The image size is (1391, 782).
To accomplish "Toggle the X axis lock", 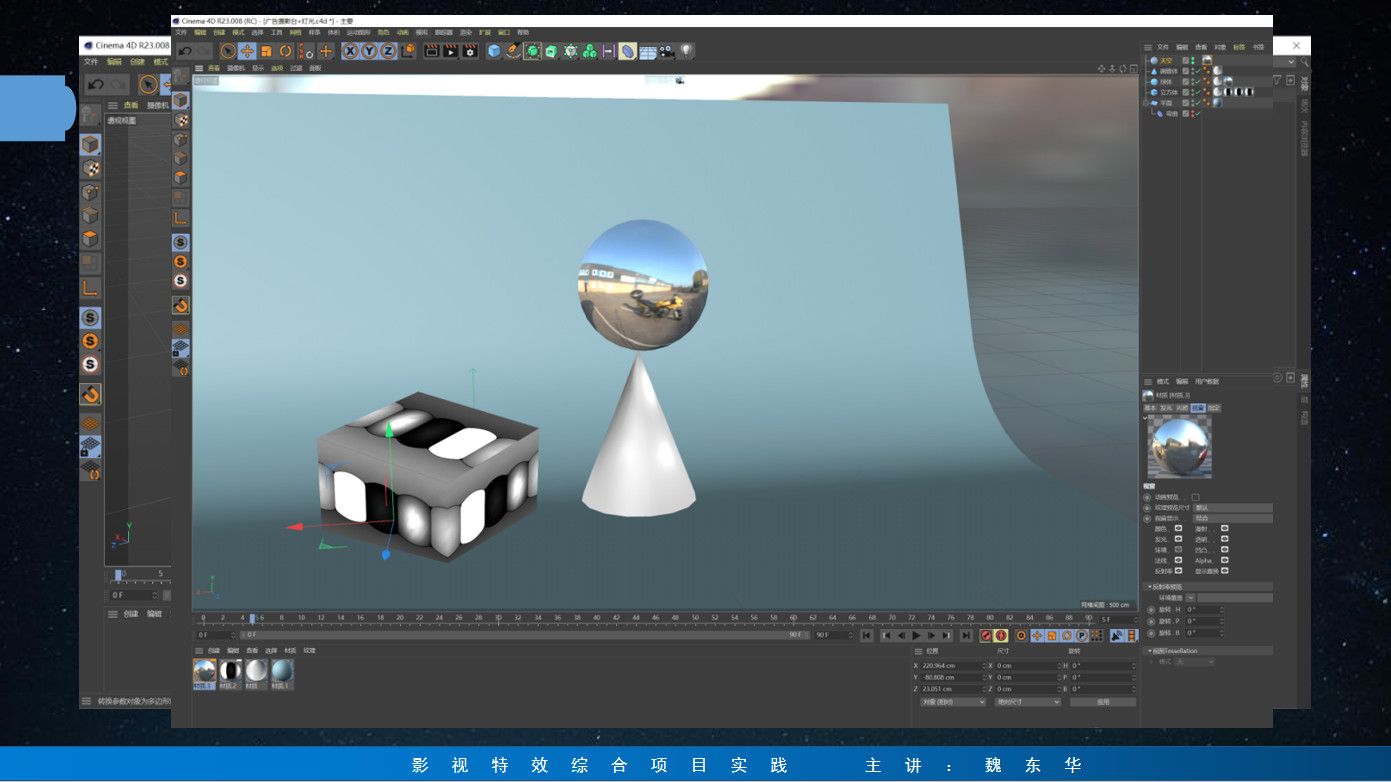I will pyautogui.click(x=350, y=51).
